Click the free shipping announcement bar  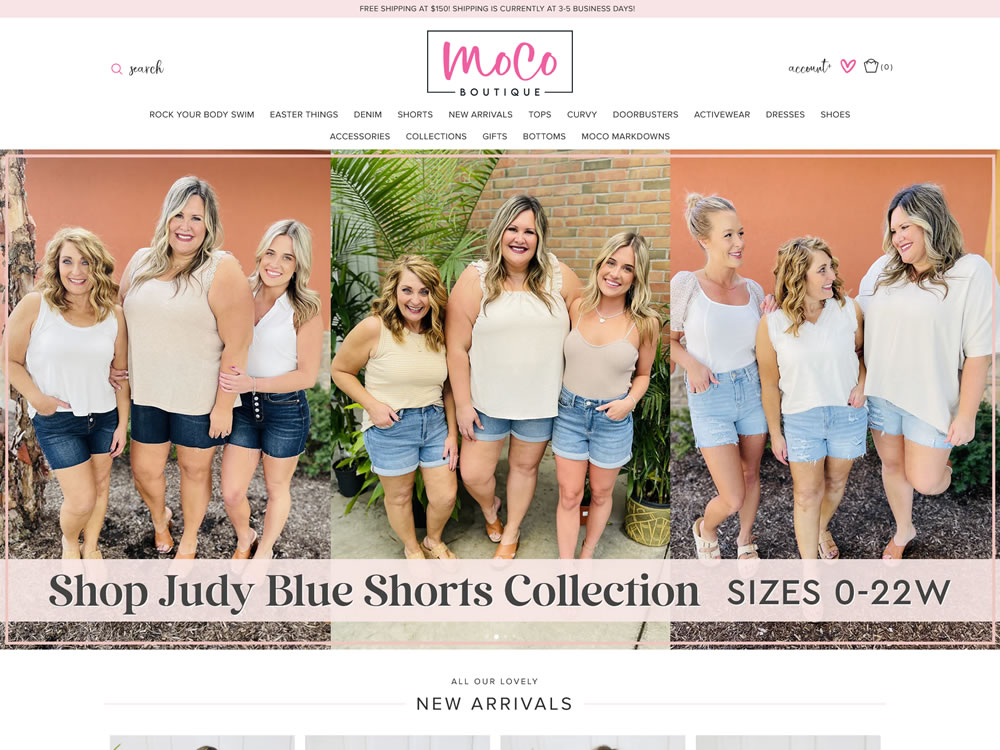click(x=500, y=9)
